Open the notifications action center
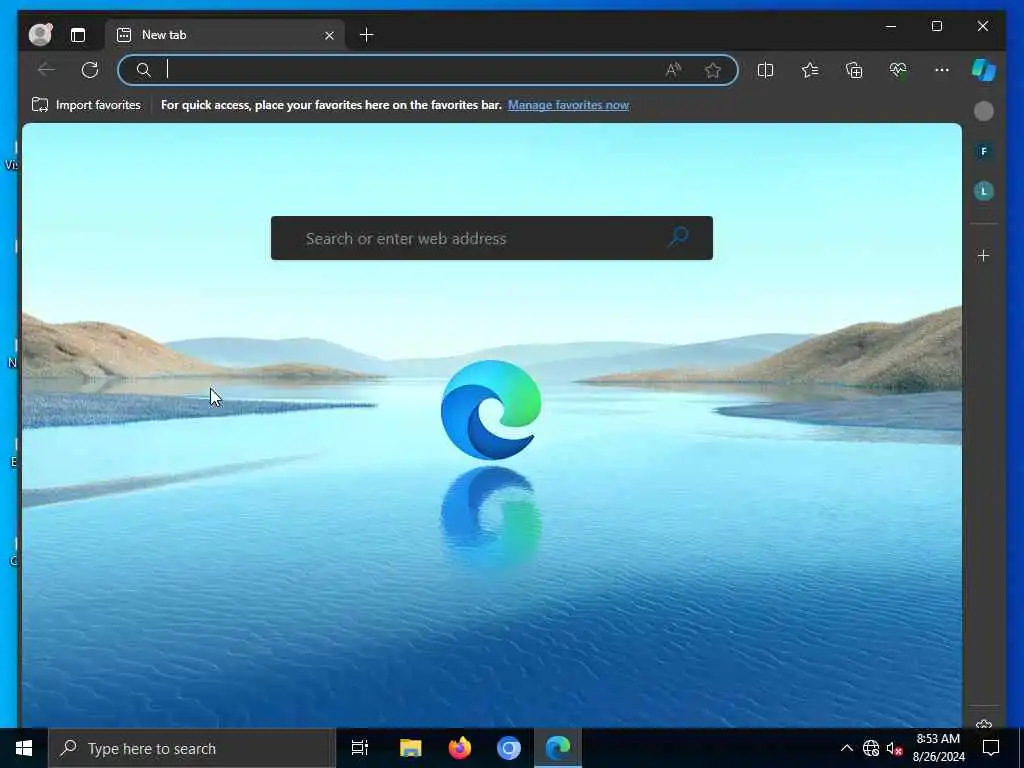This screenshot has height=768, width=1024. [x=991, y=748]
